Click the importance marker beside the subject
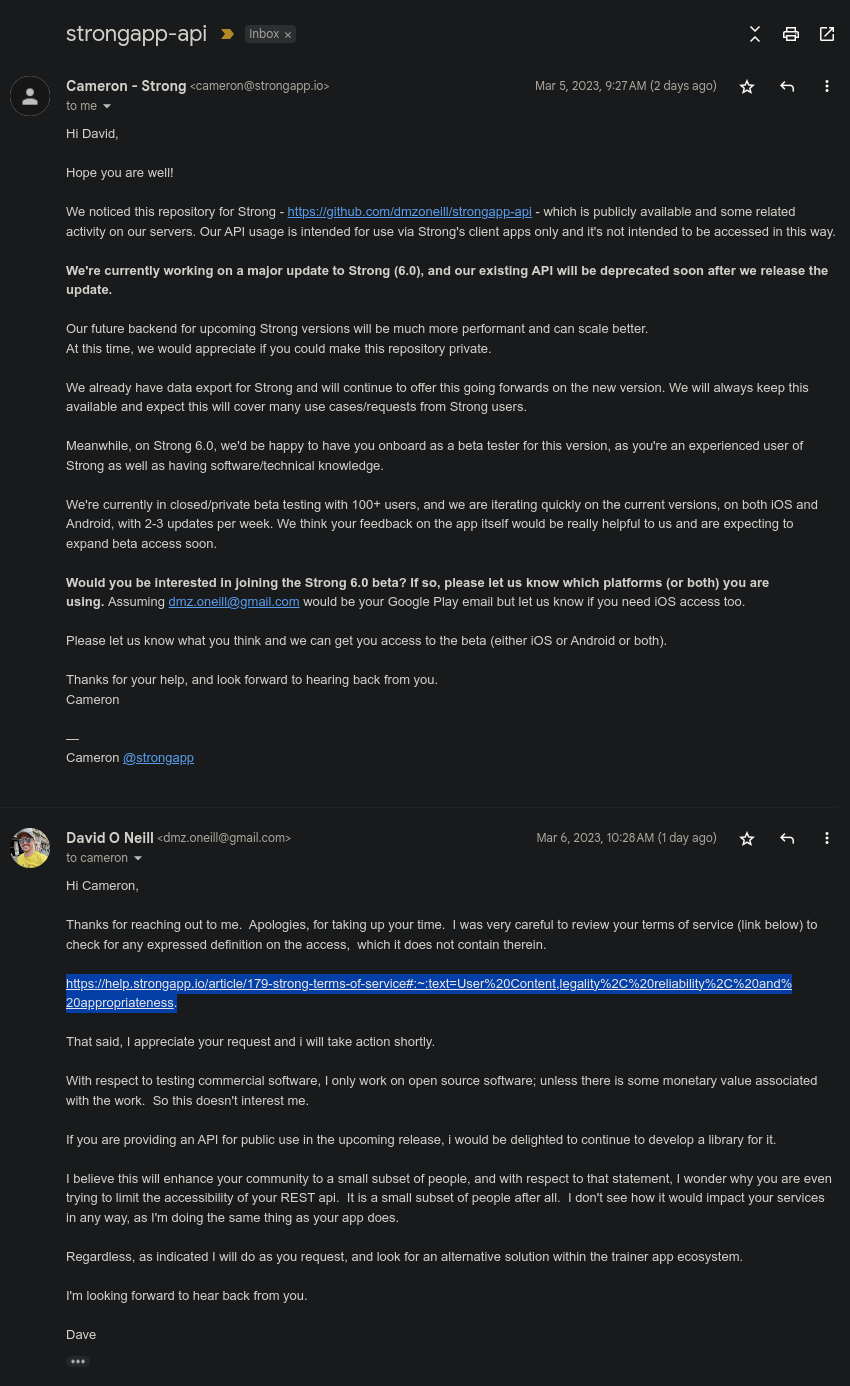The height and width of the screenshot is (1386, 850). click(x=227, y=34)
